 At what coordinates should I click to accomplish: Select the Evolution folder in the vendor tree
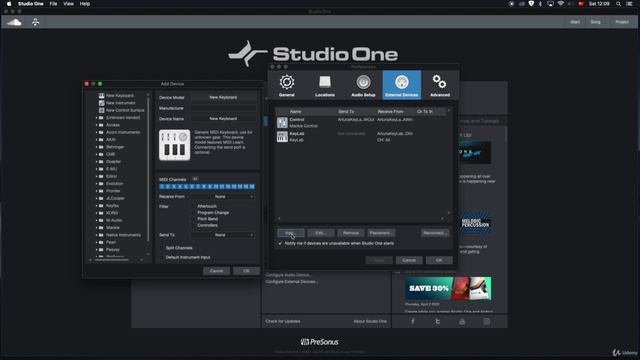pos(114,184)
